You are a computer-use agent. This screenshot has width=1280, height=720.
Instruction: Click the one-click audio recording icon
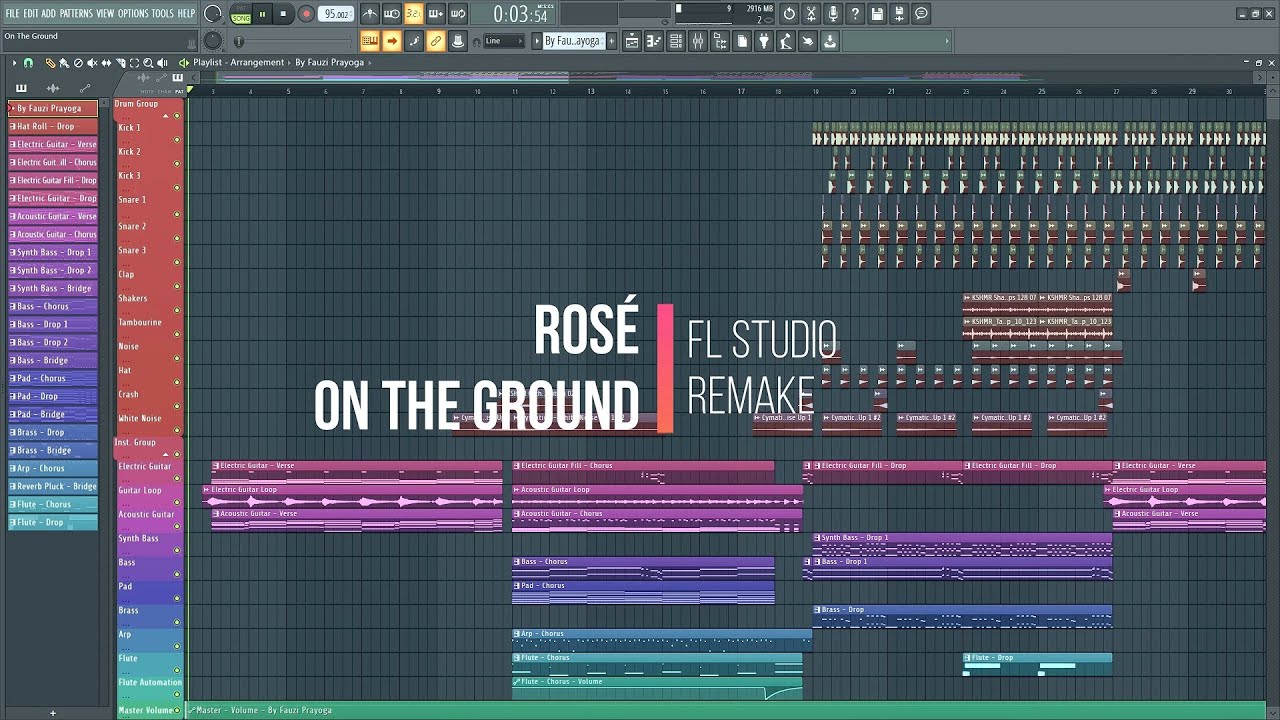pyautogui.click(x=808, y=41)
